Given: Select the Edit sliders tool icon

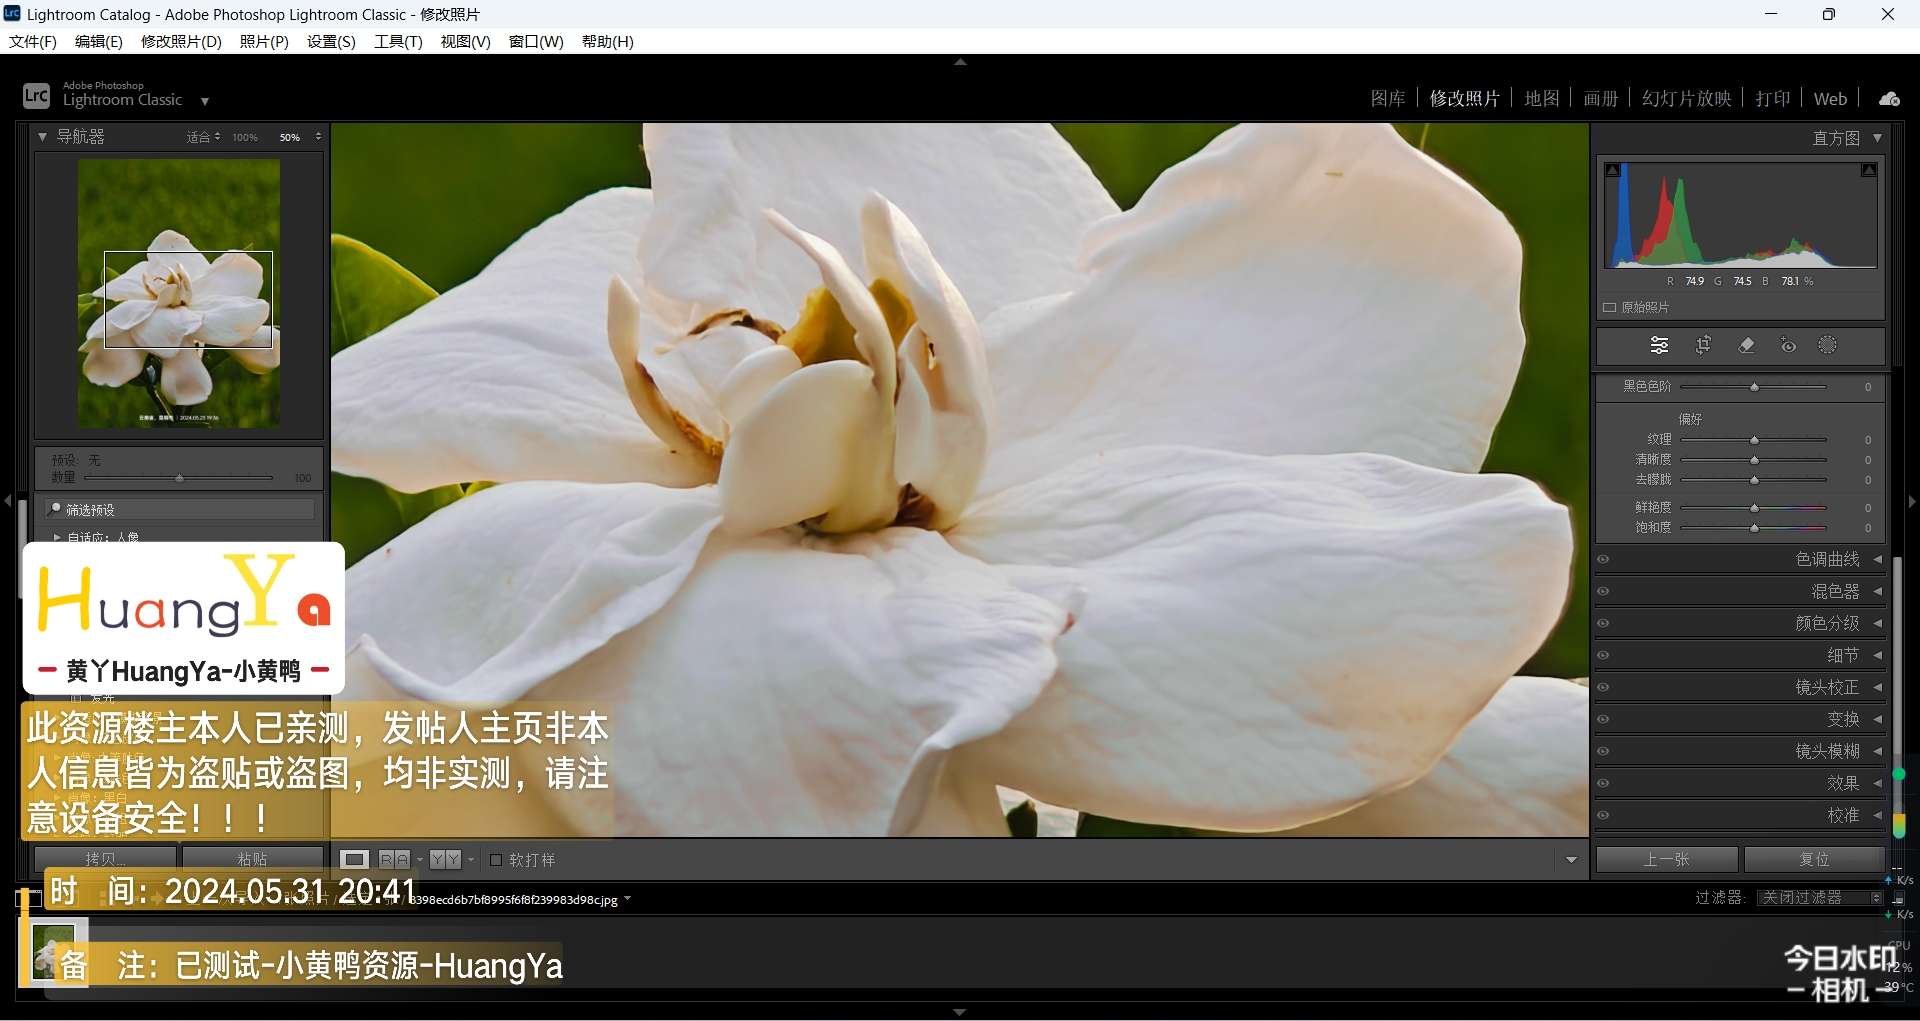Looking at the screenshot, I should 1659,346.
